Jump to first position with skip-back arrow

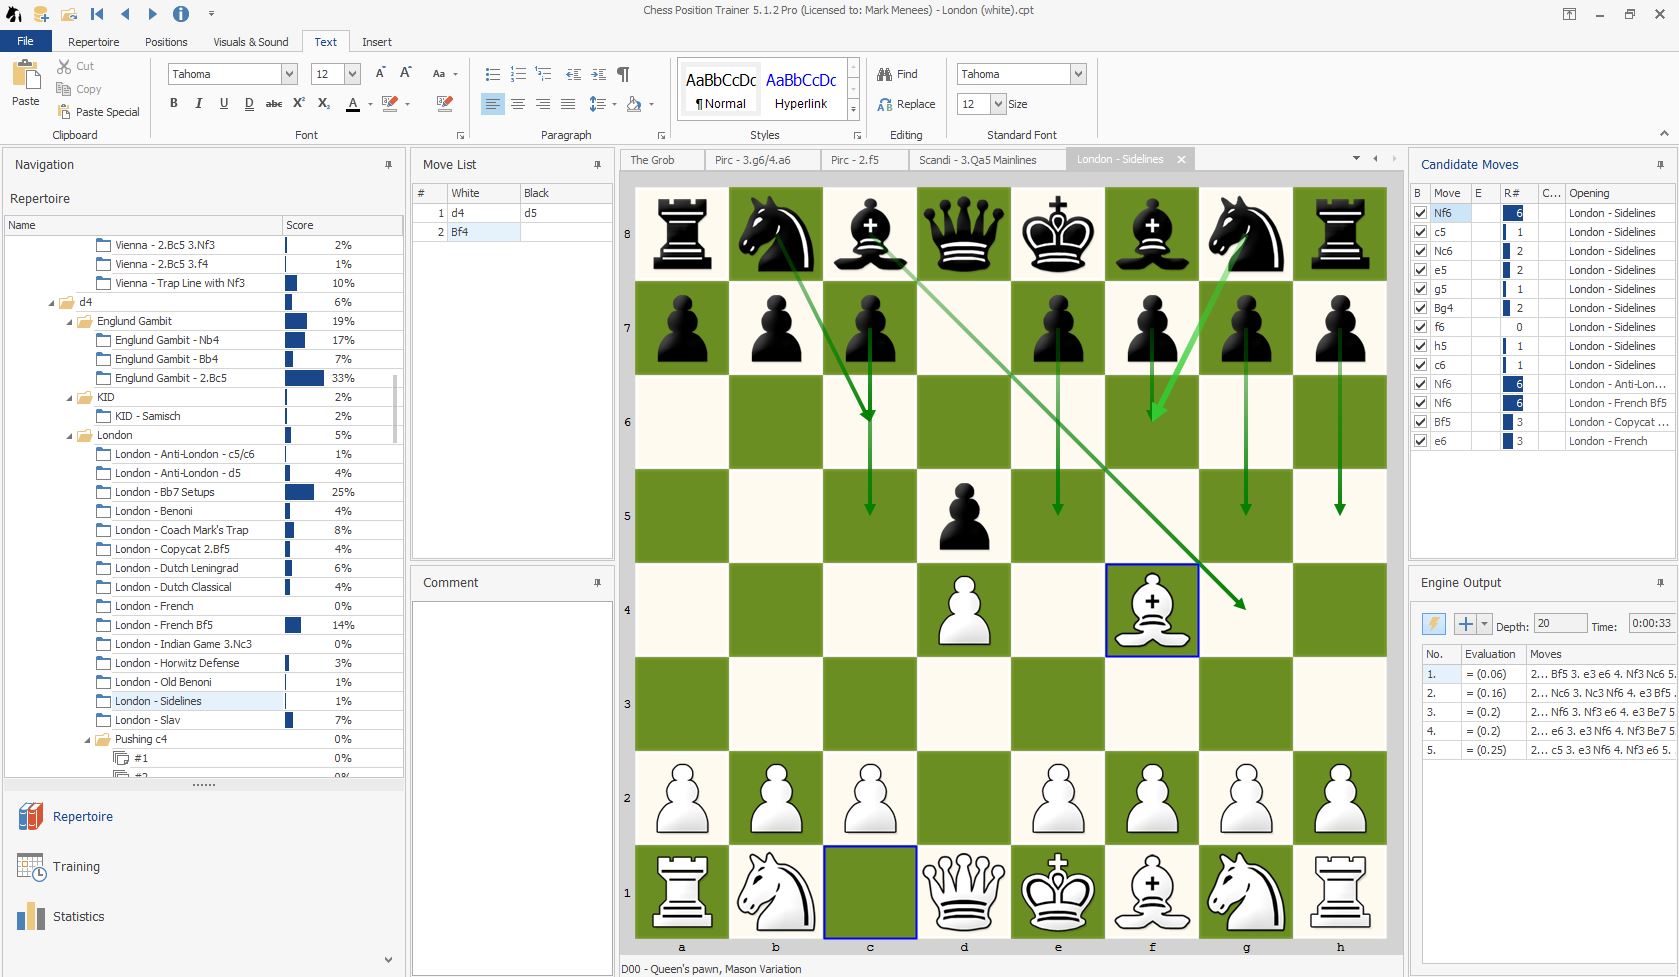click(x=97, y=14)
